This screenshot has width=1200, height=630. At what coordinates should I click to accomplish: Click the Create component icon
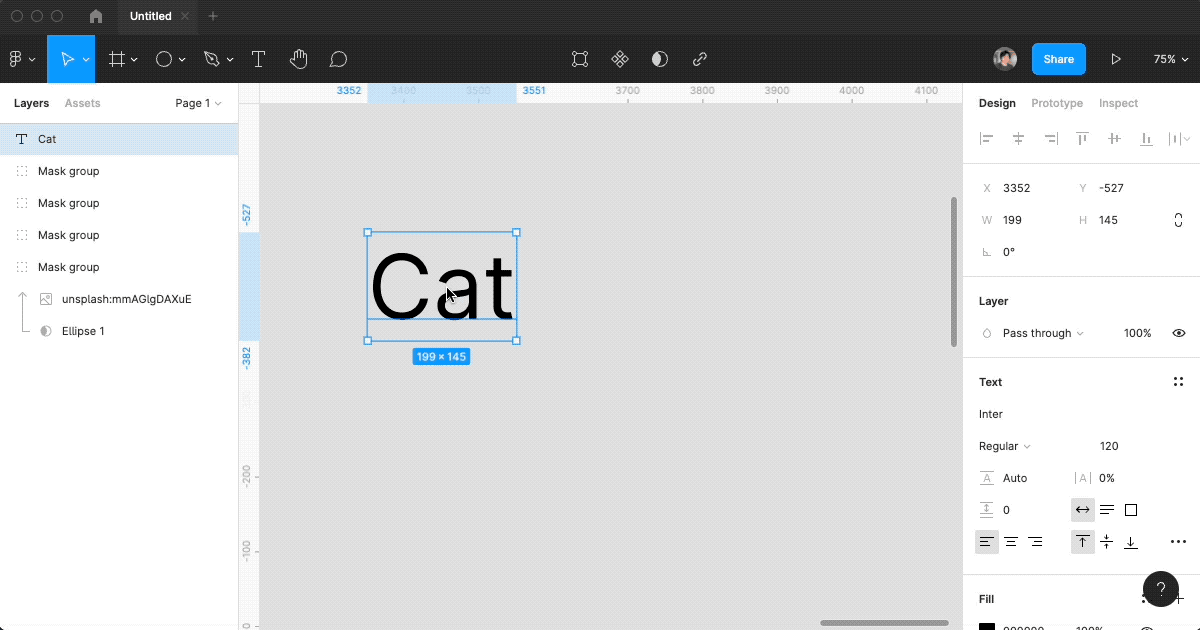(620, 59)
